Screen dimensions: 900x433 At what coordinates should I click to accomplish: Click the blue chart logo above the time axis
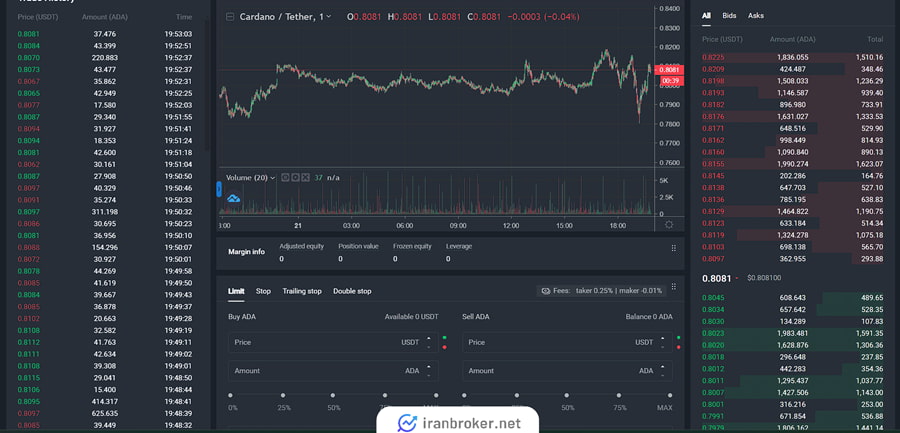pyautogui.click(x=234, y=199)
